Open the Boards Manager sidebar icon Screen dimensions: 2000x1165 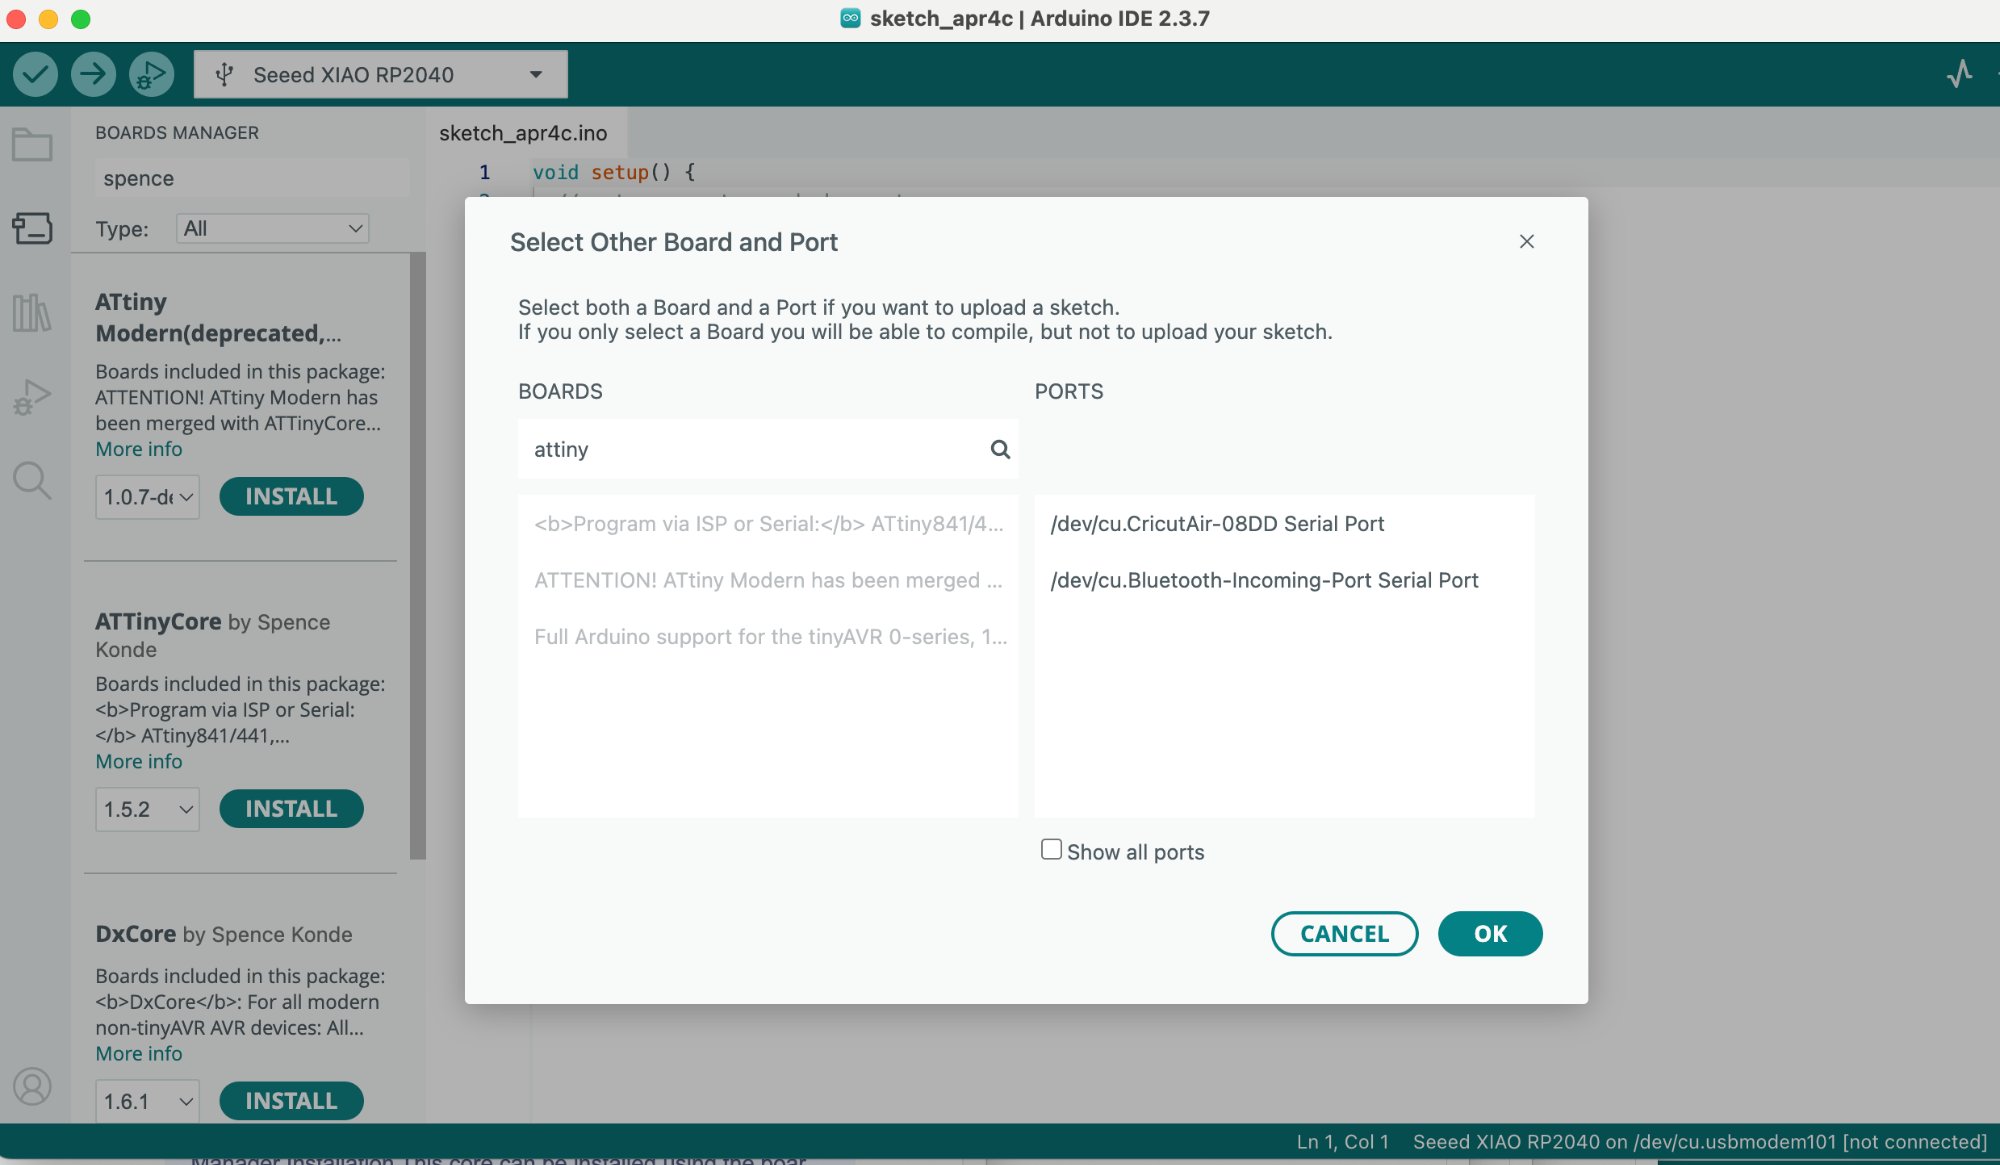(x=32, y=228)
